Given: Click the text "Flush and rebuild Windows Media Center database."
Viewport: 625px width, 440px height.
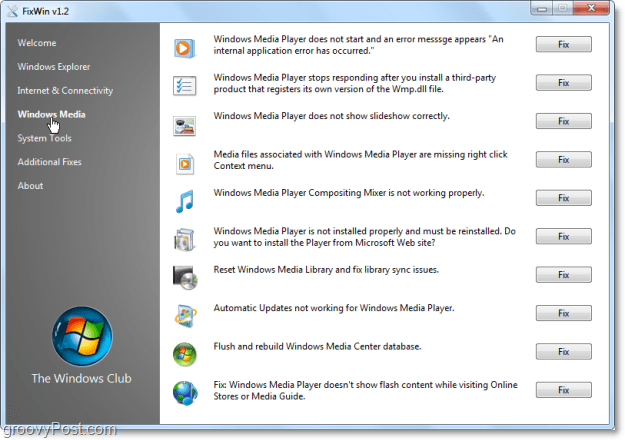Looking at the screenshot, I should (317, 346).
